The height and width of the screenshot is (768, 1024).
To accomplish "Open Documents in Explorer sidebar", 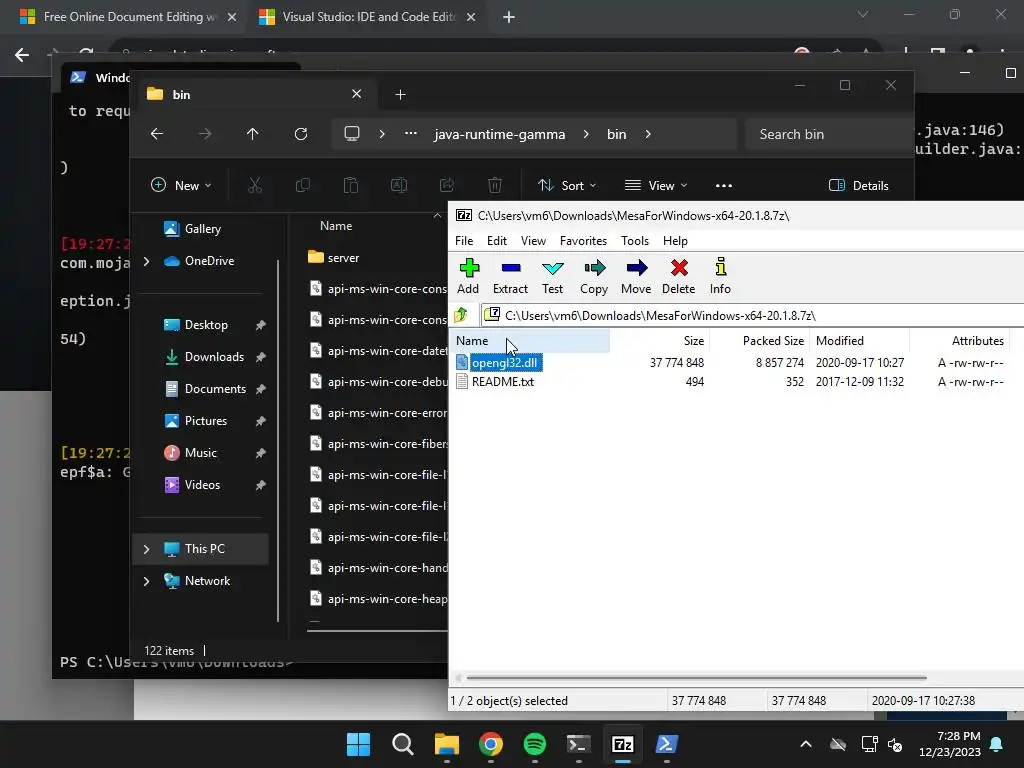I will (x=204, y=389).
